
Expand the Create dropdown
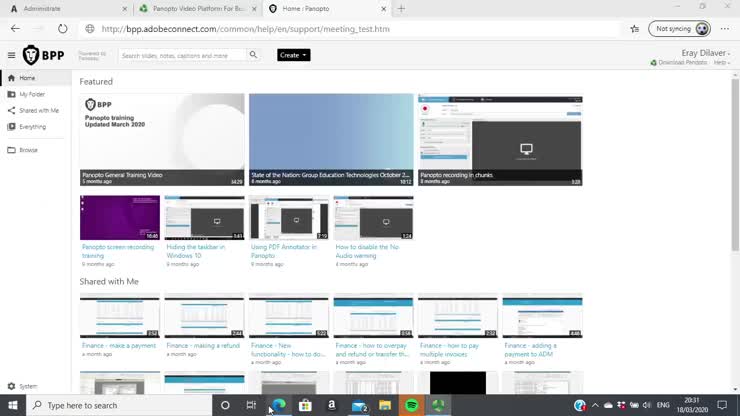pyautogui.click(x=293, y=55)
